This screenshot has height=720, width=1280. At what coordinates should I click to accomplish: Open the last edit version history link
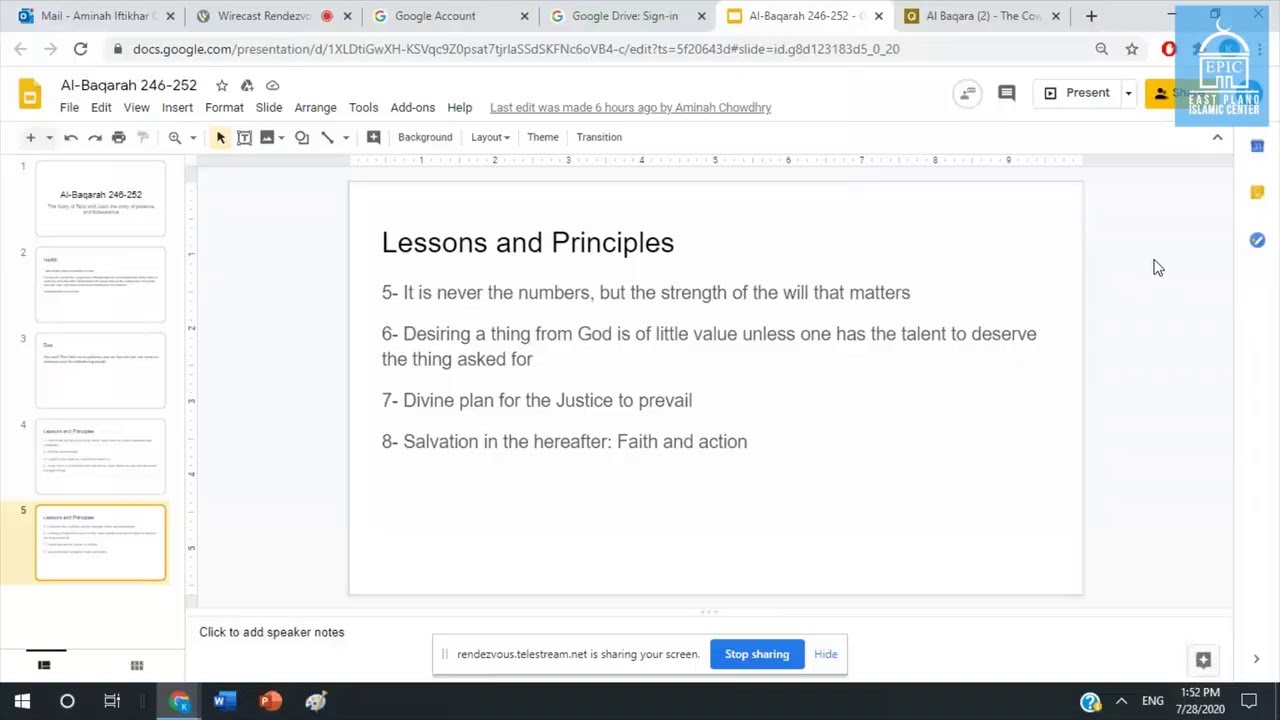pyautogui.click(x=630, y=108)
